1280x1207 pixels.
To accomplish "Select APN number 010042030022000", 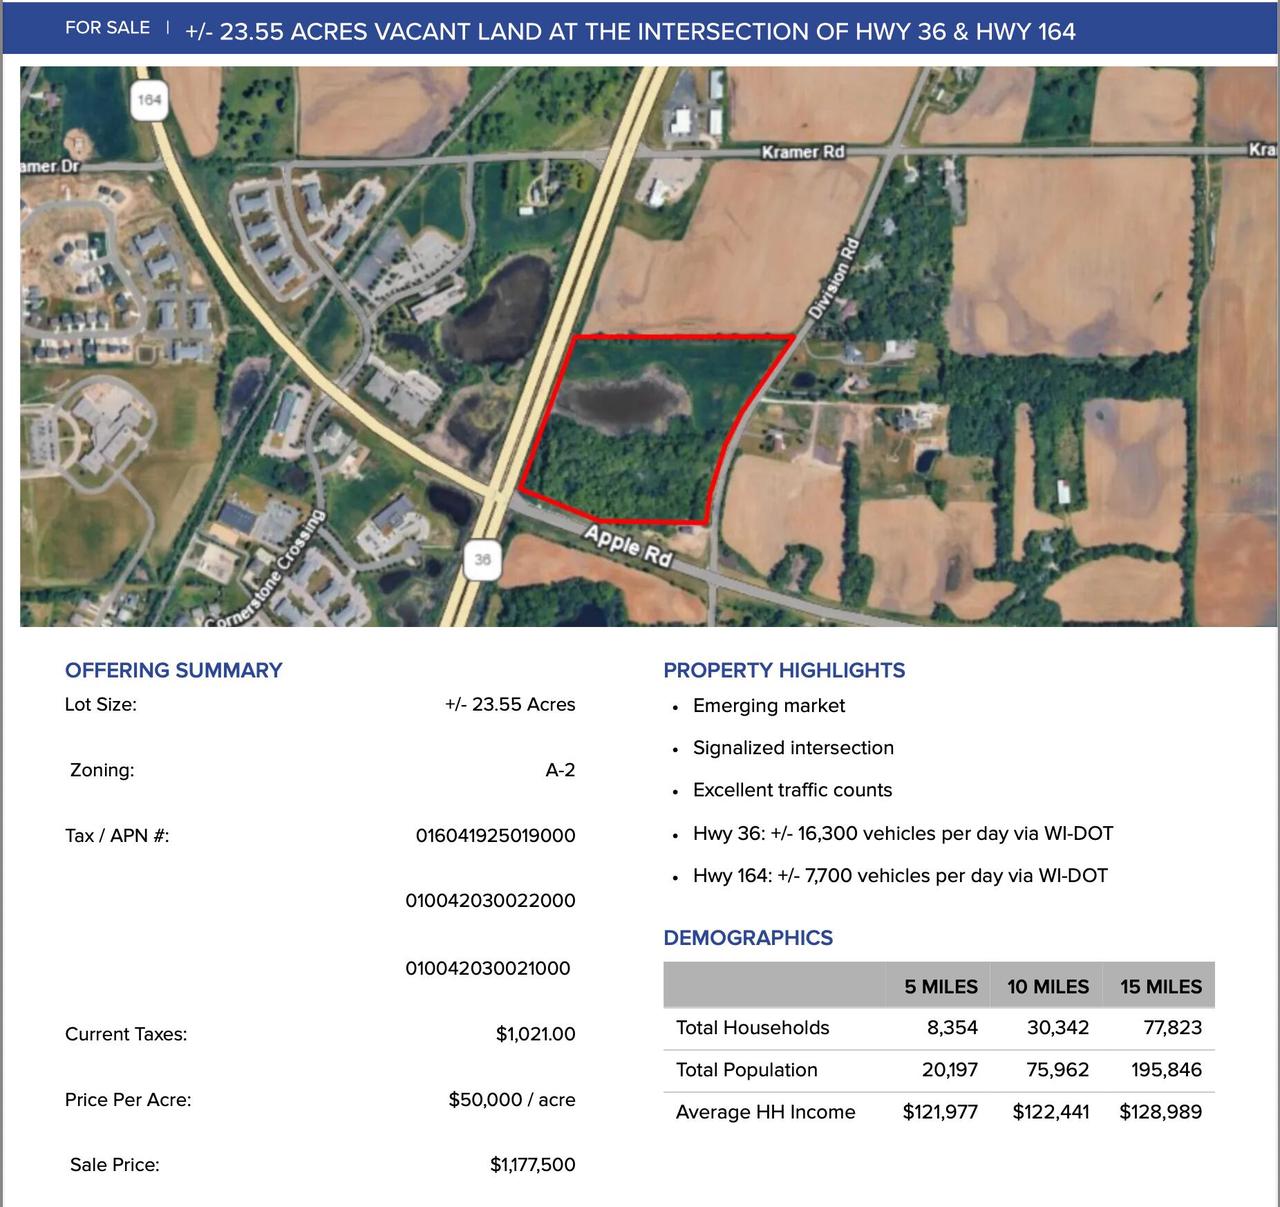I will pos(490,901).
